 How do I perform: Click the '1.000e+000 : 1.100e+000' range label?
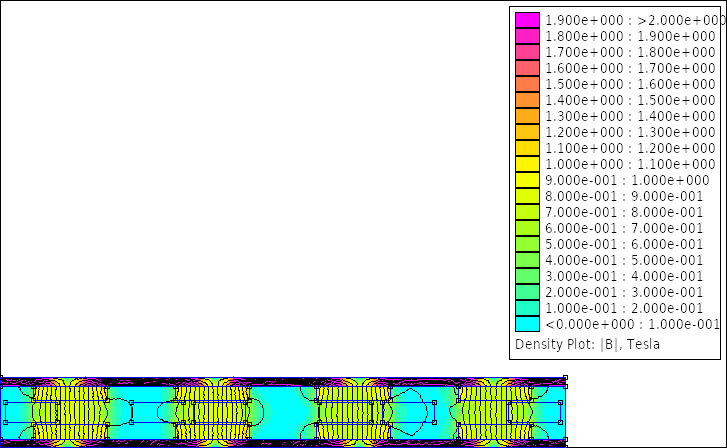point(630,164)
